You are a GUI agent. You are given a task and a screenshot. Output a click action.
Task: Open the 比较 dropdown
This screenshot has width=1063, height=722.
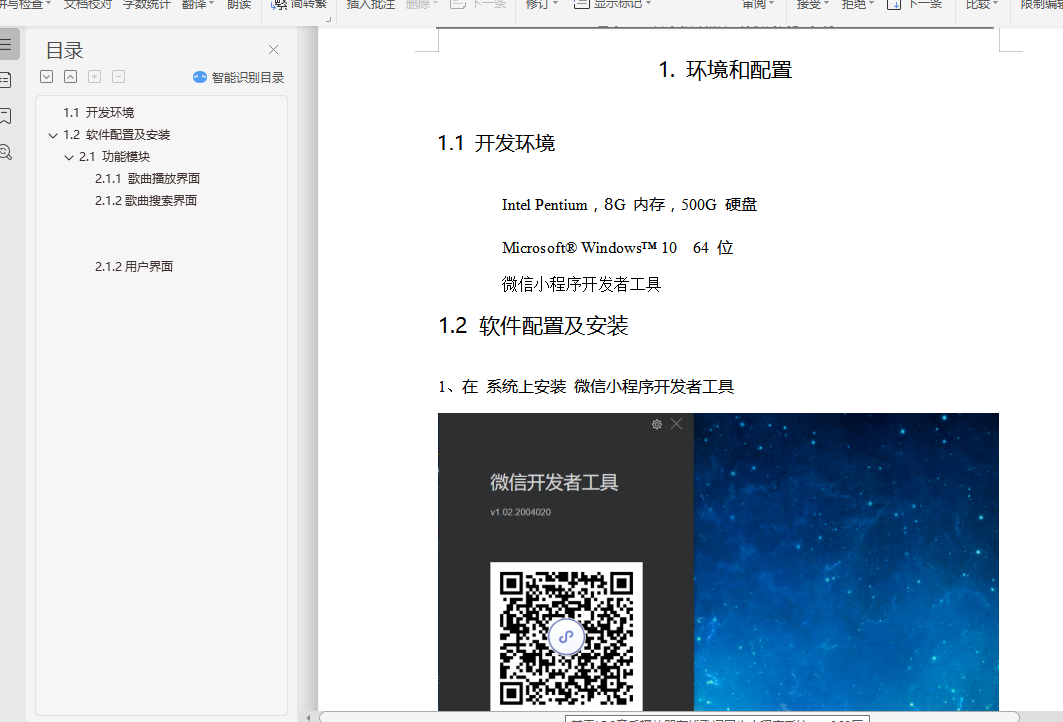[x=982, y=4]
